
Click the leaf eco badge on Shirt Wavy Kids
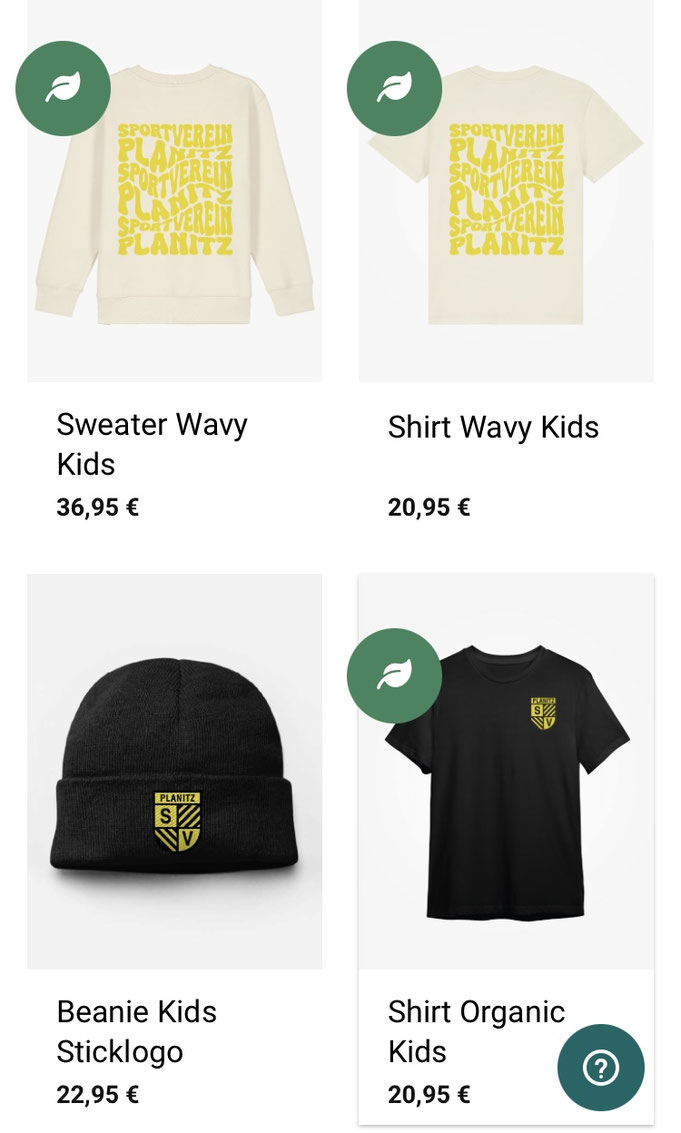(x=394, y=88)
